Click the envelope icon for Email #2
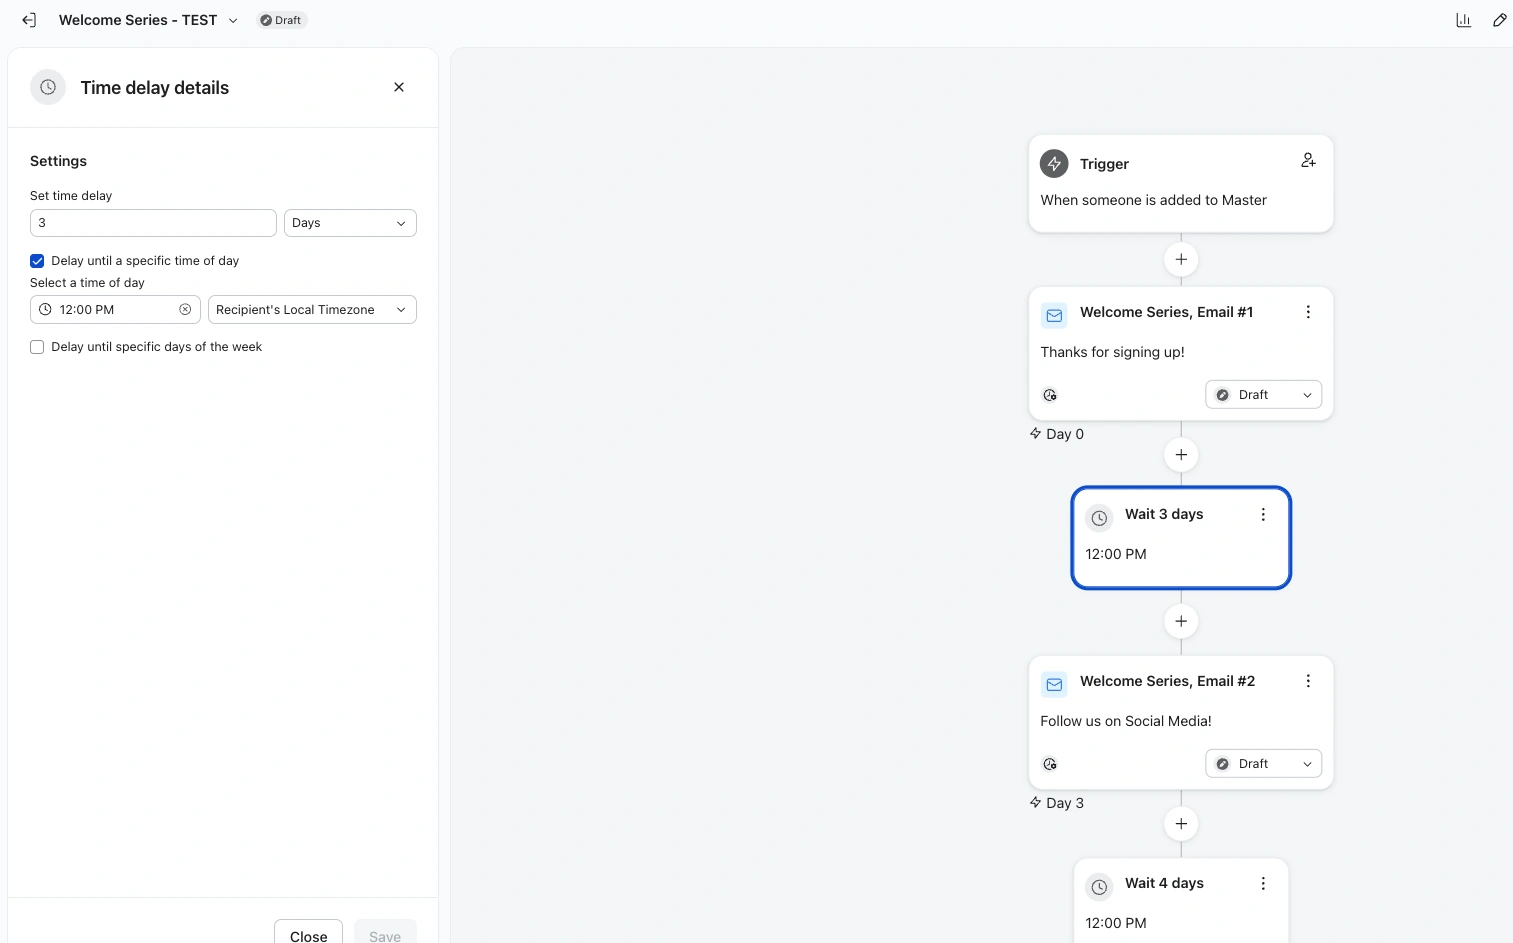This screenshot has width=1513, height=943. point(1054,684)
